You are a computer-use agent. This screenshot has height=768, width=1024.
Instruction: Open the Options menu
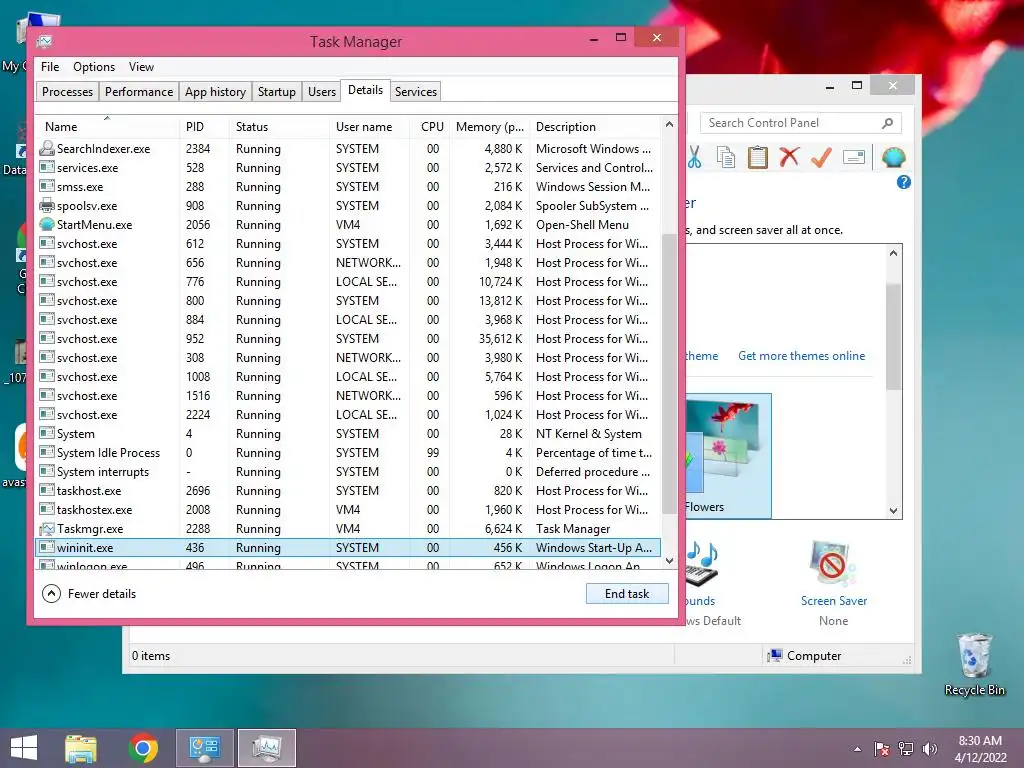tap(94, 67)
